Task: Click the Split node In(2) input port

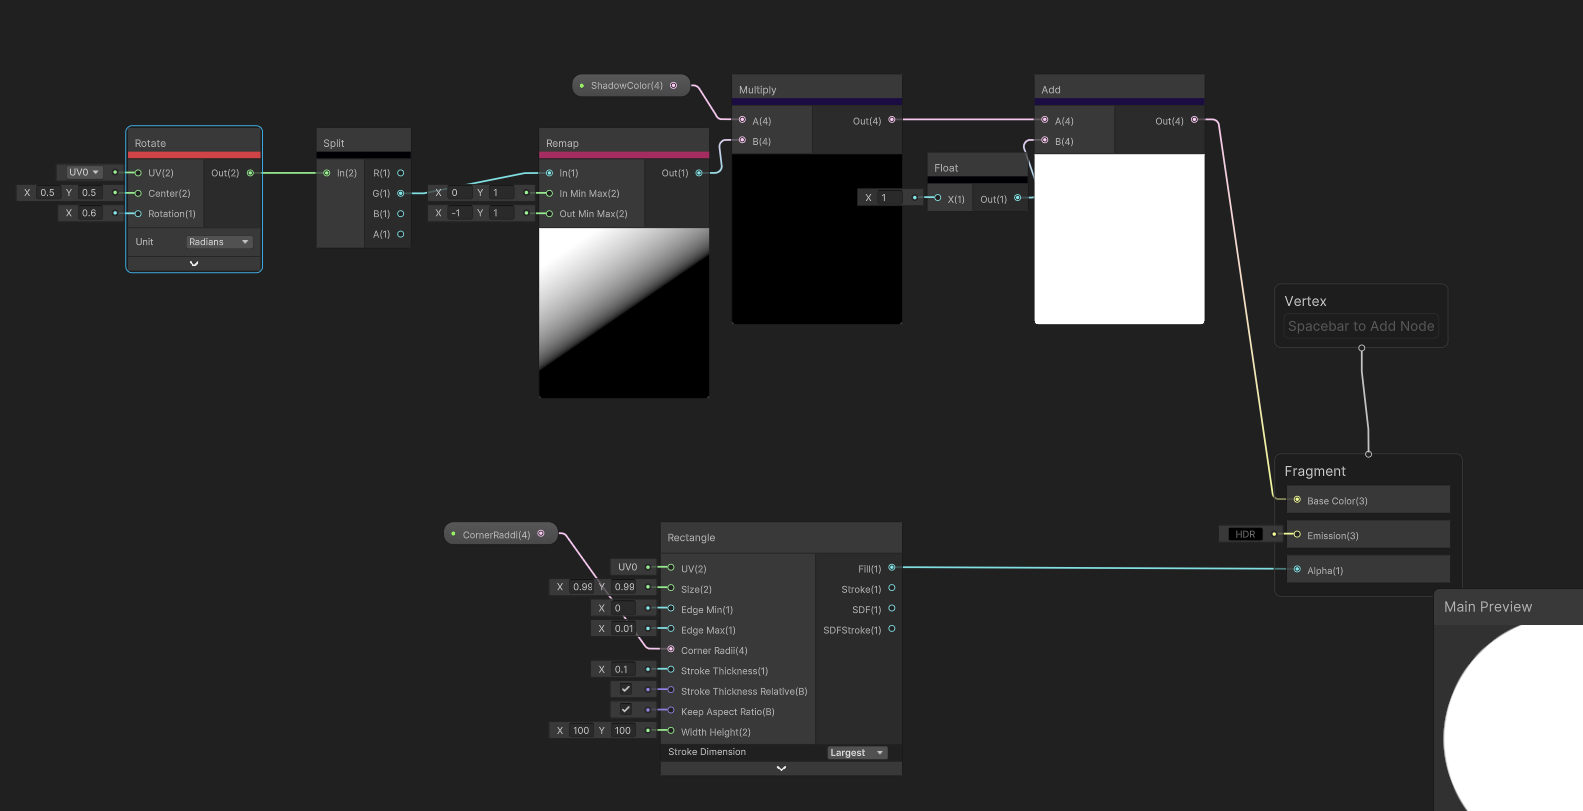Action: point(327,173)
